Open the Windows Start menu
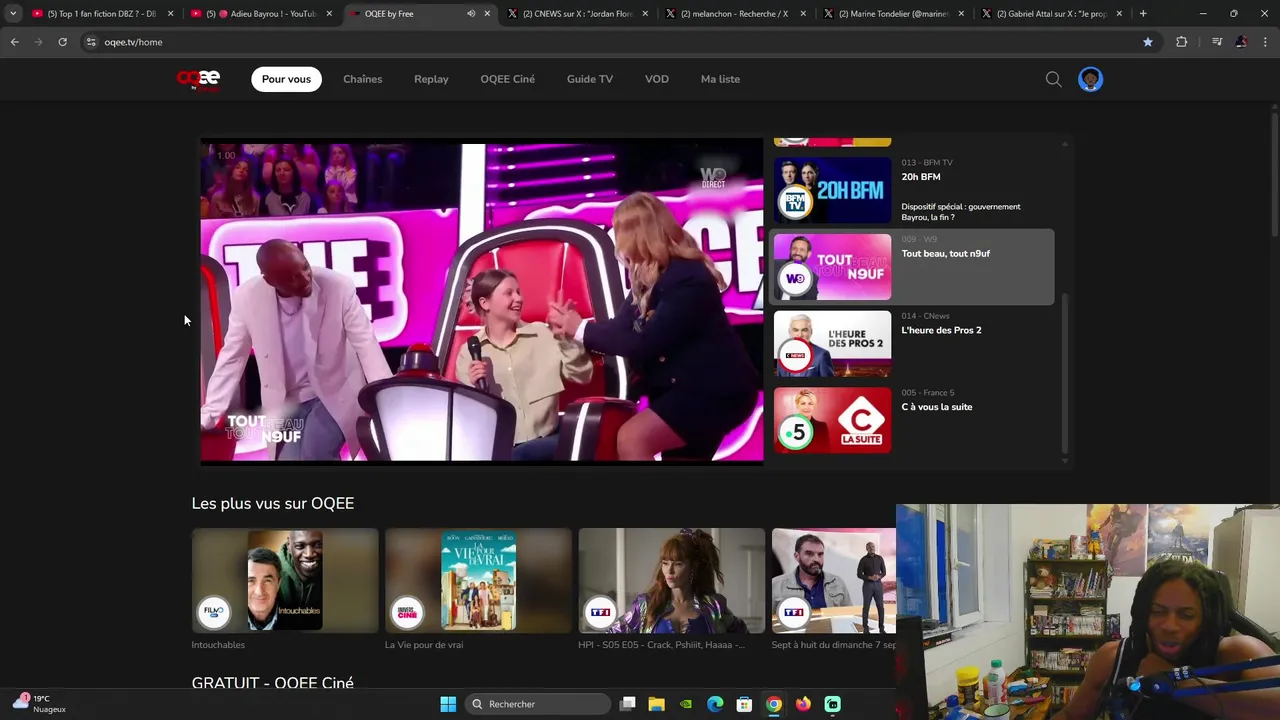Screen dimensions: 1280x720 pyautogui.click(x=448, y=704)
